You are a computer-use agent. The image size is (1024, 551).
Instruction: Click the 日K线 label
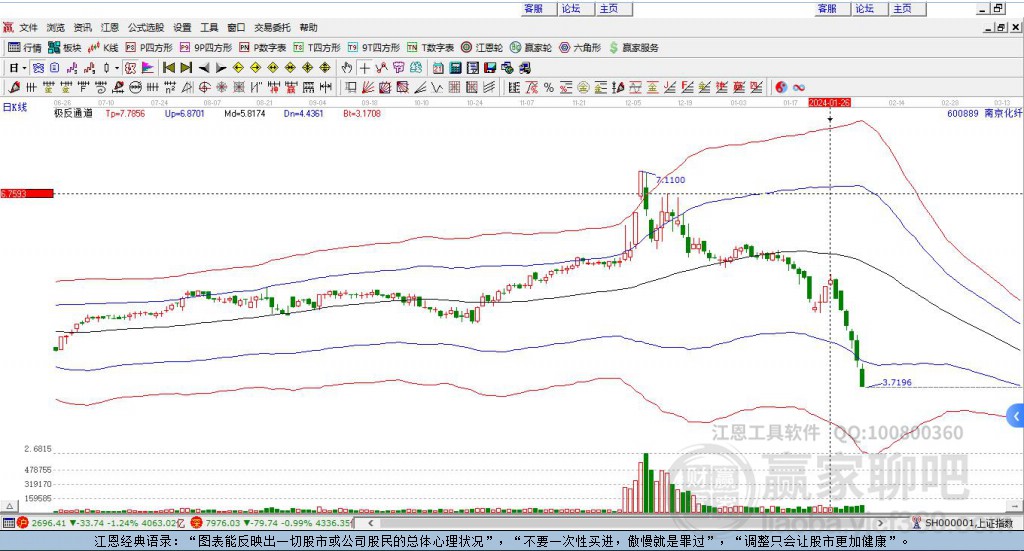(x=15, y=107)
